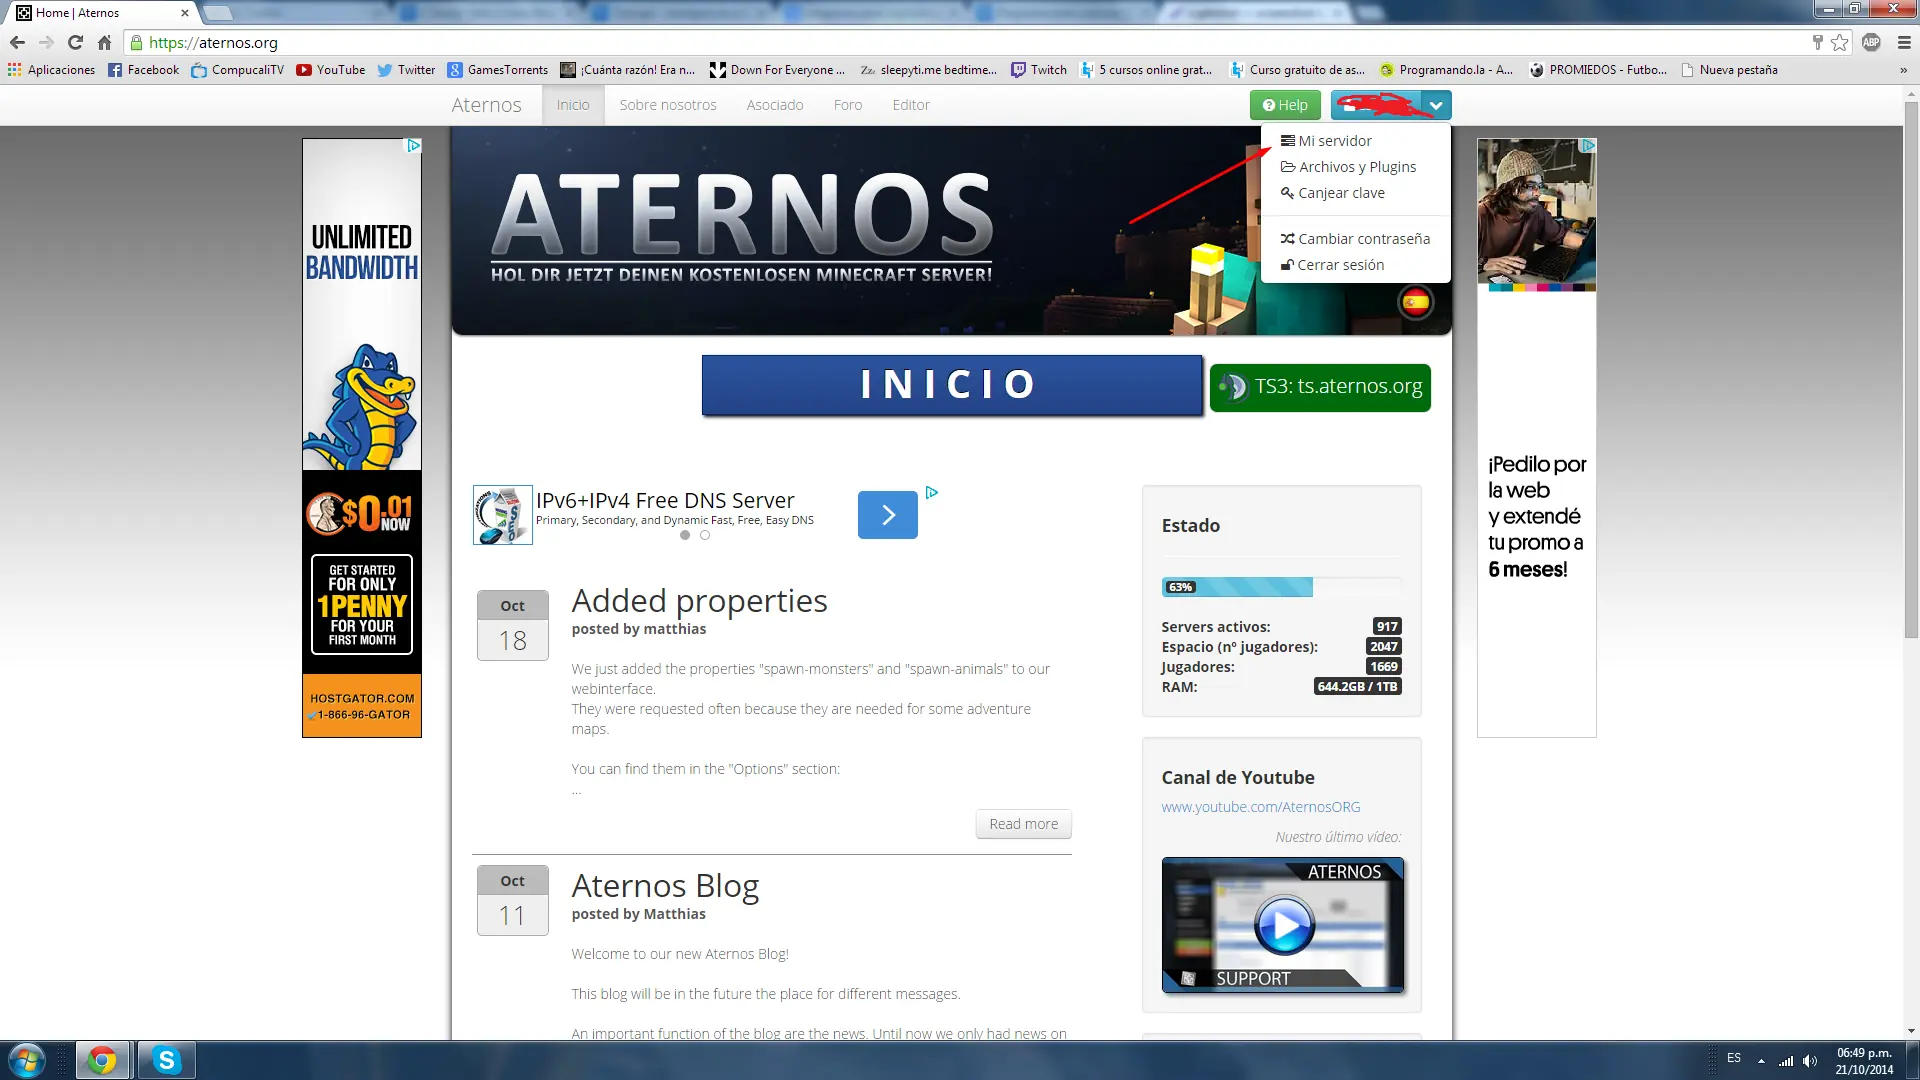Open Skype from the taskbar
The width and height of the screenshot is (1920, 1080).
pyautogui.click(x=166, y=1060)
